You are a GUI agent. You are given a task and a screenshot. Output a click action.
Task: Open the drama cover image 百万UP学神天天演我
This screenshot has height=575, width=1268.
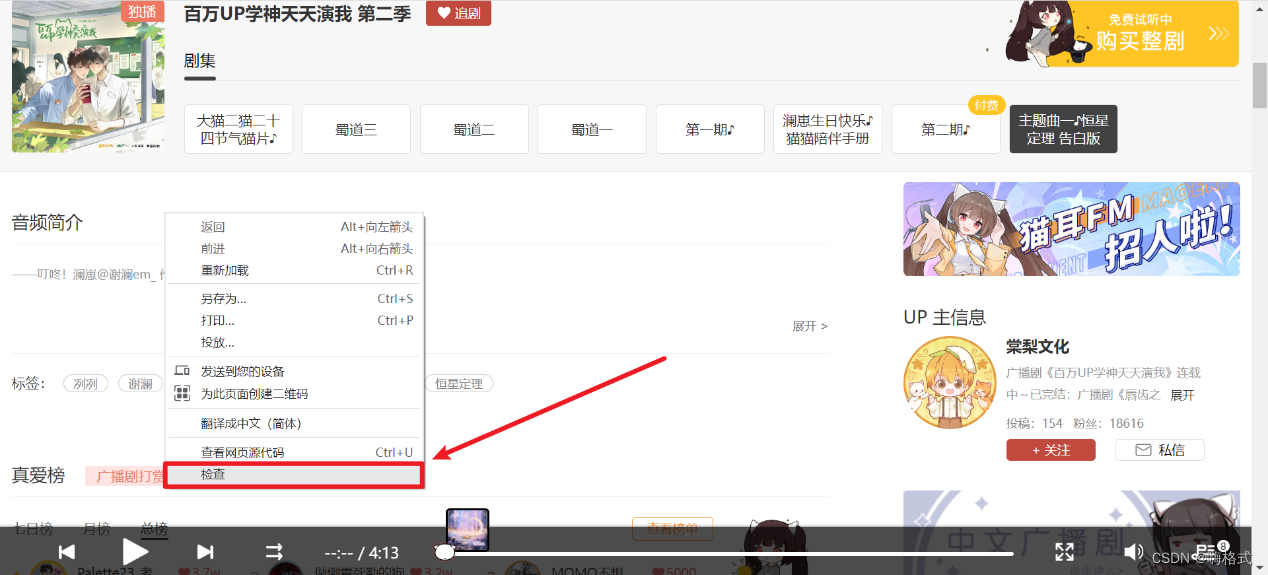88,76
